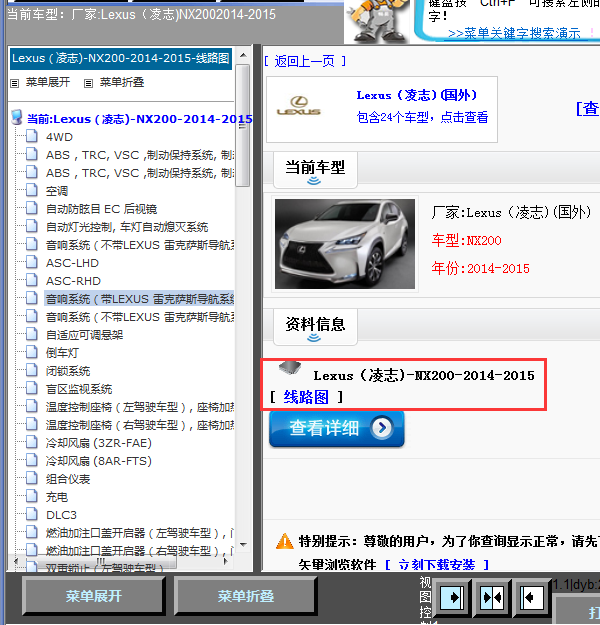The width and height of the screenshot is (600, 625).
Task: Select 冷却风扇 (8AR-FTS) tree item
Action: click(99, 461)
